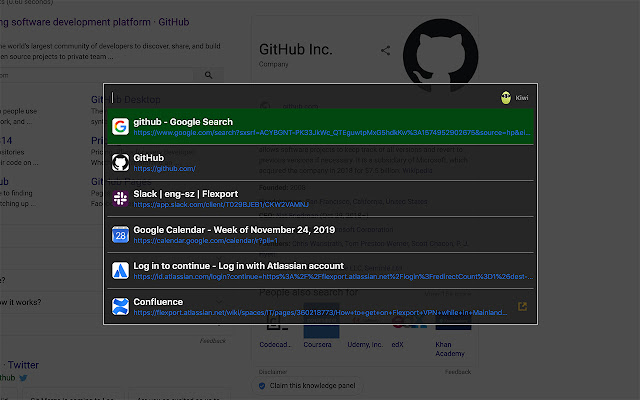Open the flexport.atlassian.net wiki URL
Image resolution: width=640 pixels, height=400 pixels.
click(x=320, y=312)
